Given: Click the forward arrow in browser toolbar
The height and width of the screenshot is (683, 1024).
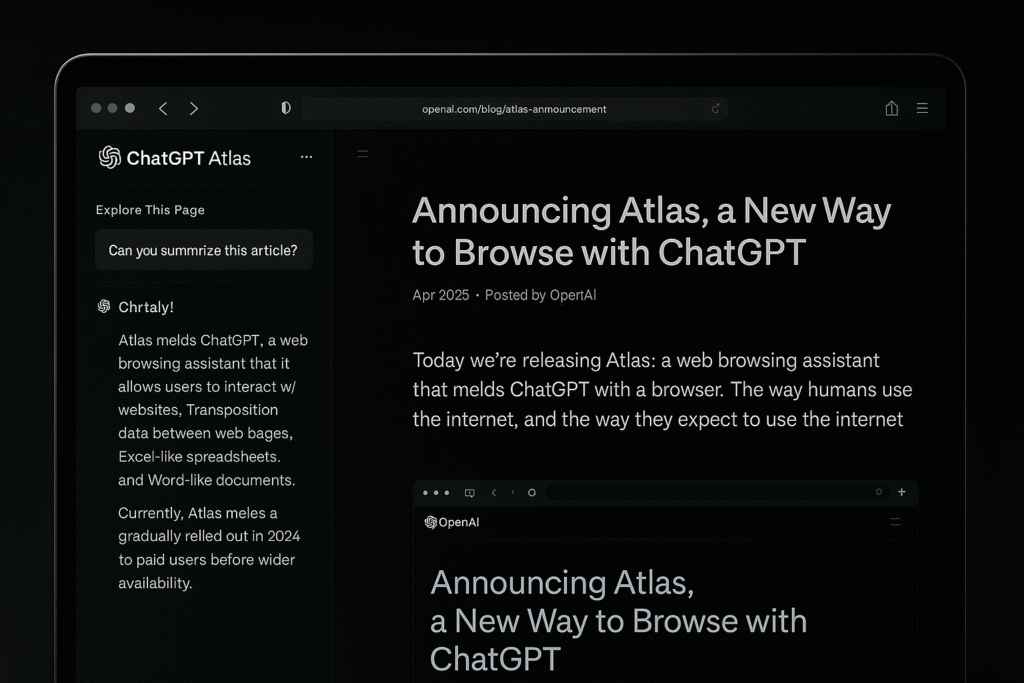Looking at the screenshot, I should pyautogui.click(x=194, y=108).
